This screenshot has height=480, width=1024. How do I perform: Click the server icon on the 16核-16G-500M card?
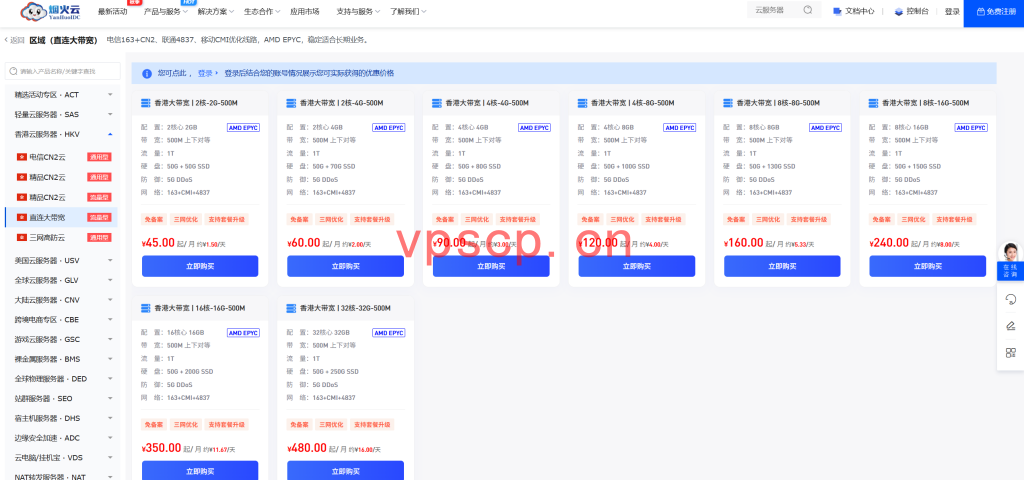[146, 308]
